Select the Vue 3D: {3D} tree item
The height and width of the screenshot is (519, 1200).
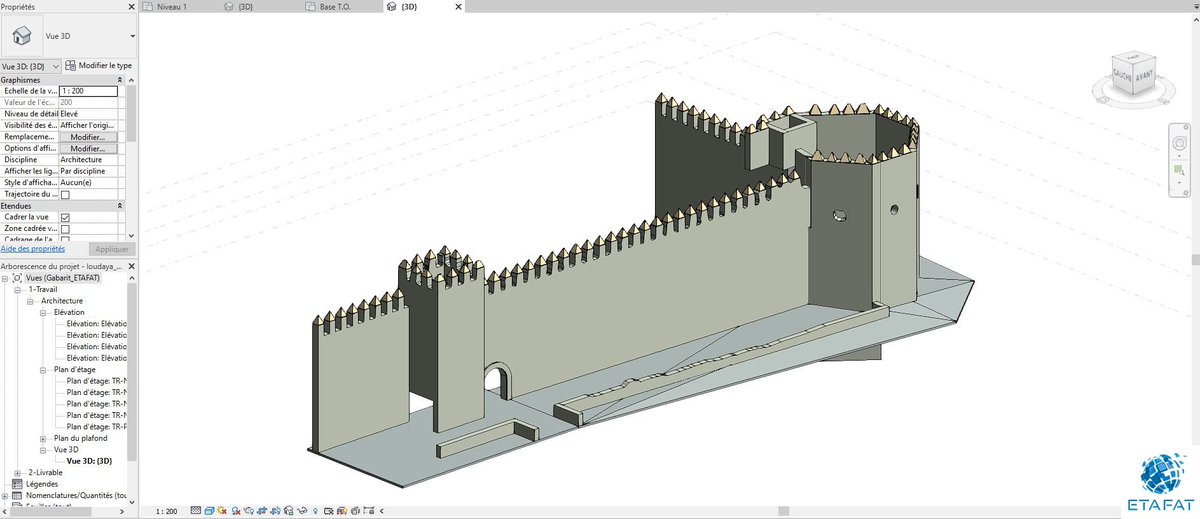coord(89,461)
